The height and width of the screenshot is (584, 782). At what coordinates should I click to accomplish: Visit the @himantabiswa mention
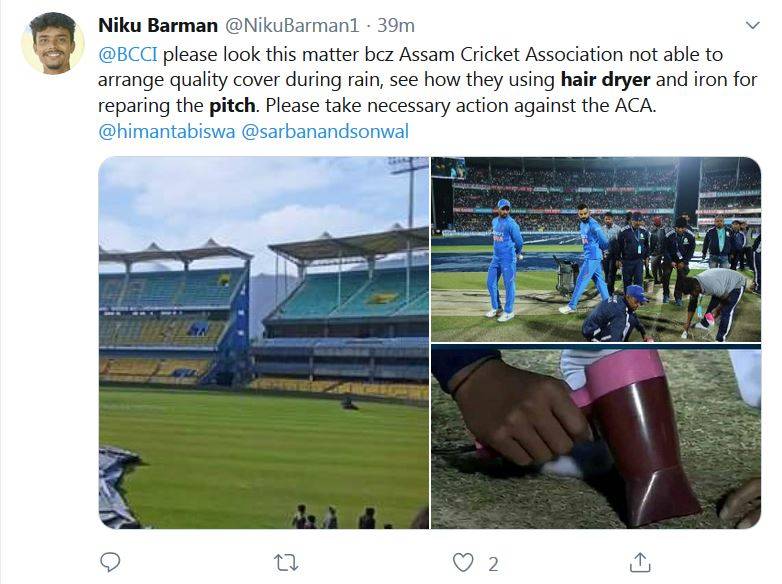(166, 132)
